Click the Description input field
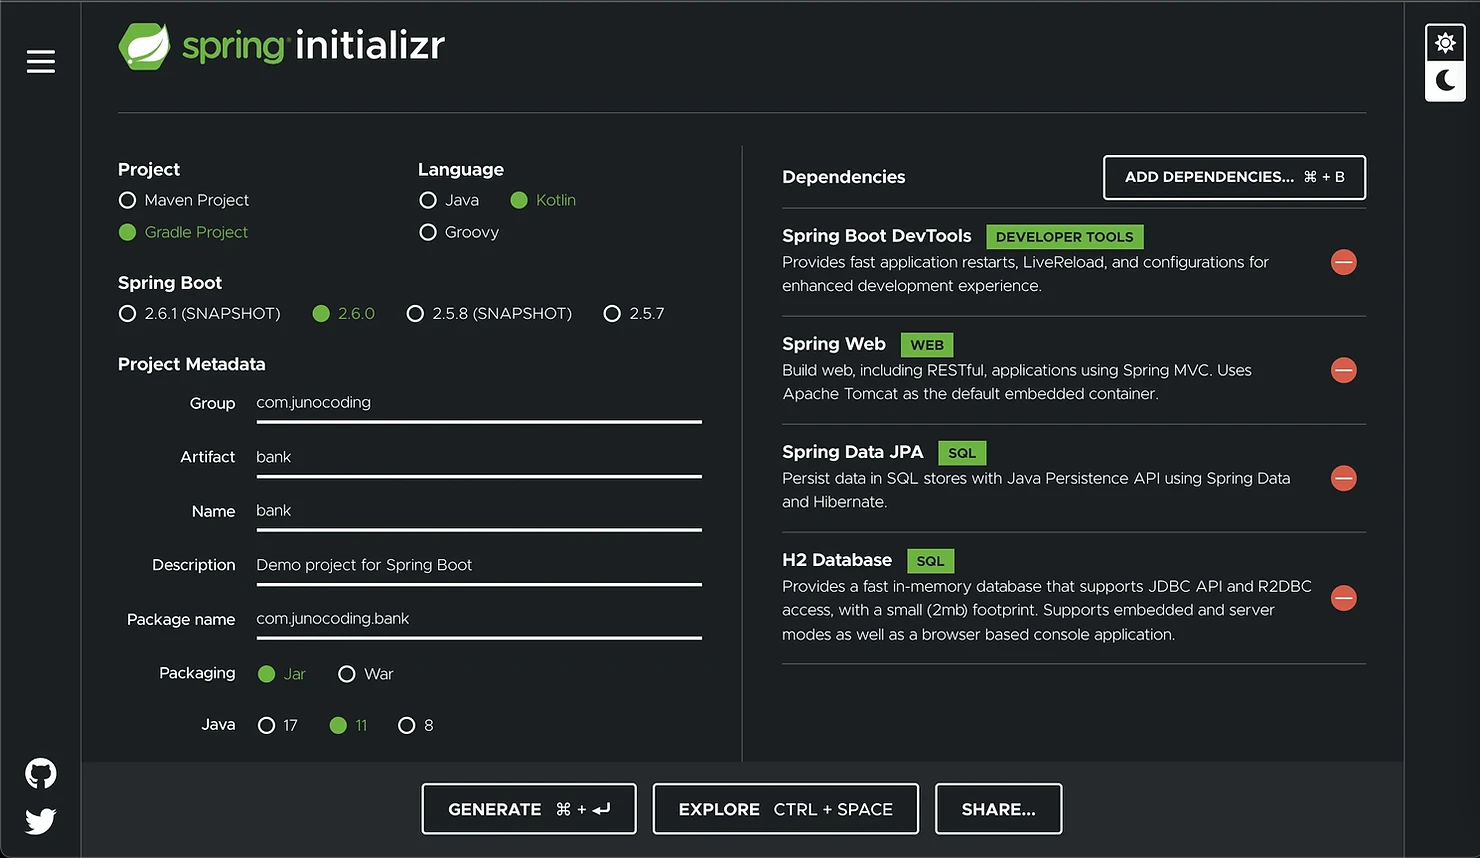The image size is (1480, 858). click(x=479, y=565)
